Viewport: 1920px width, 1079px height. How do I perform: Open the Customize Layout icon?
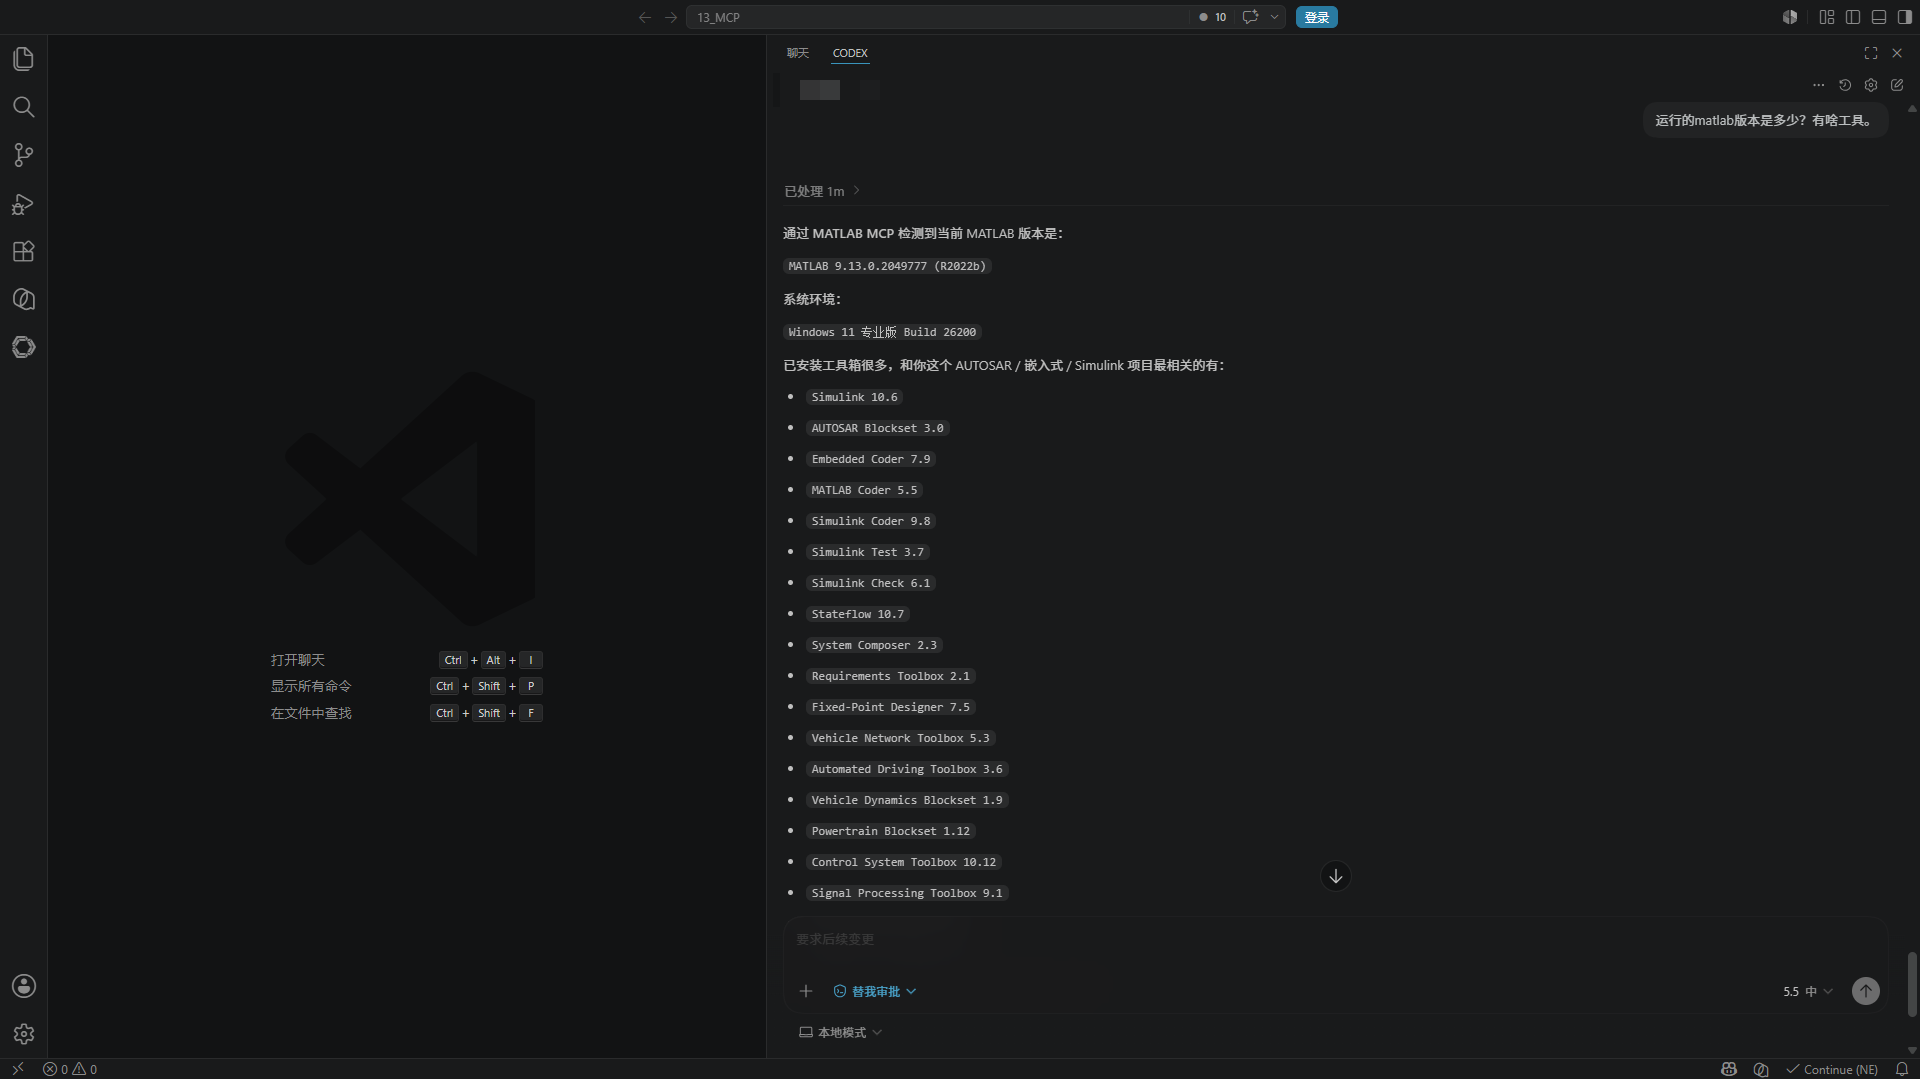click(x=1827, y=17)
